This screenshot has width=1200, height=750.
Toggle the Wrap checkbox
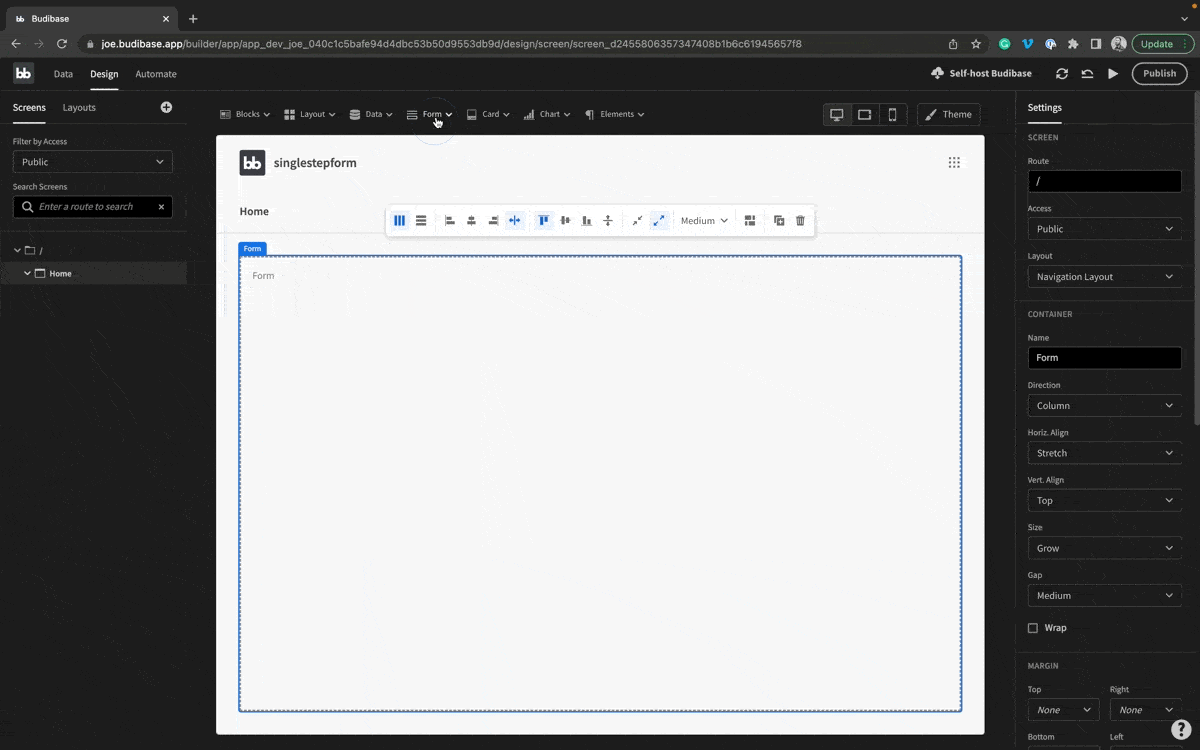[x=1033, y=628]
